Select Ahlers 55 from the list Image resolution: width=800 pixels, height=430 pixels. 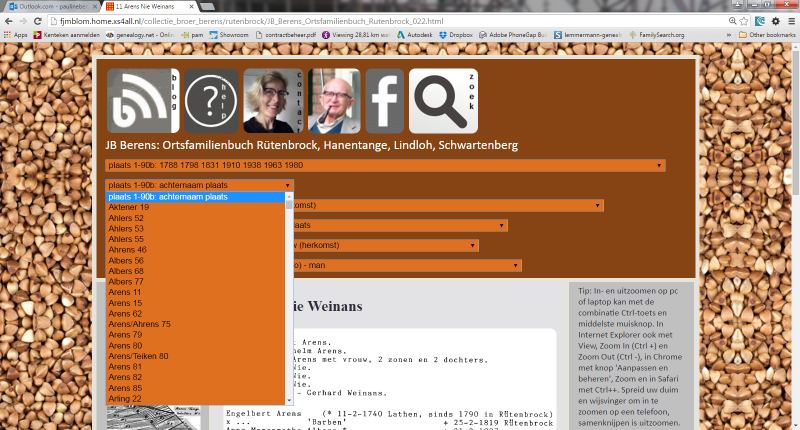click(195, 239)
